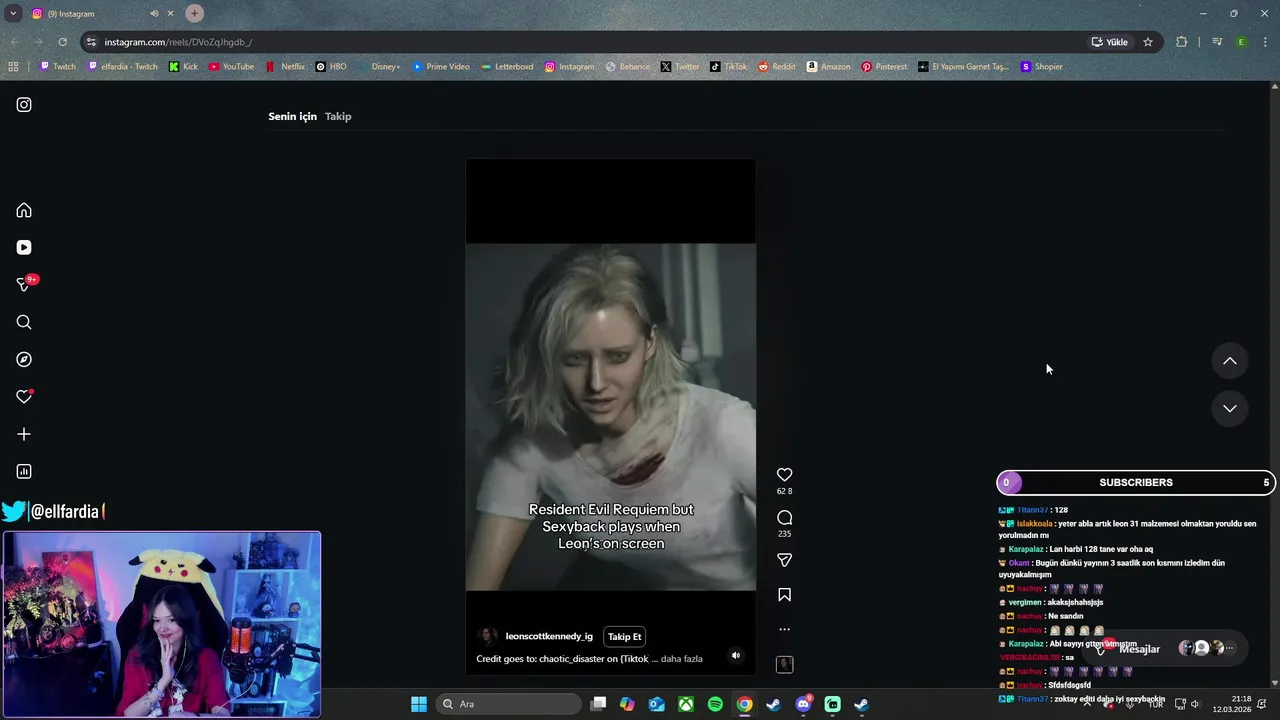Open Discord from the taskbar
The image size is (1280, 720).
803,704
